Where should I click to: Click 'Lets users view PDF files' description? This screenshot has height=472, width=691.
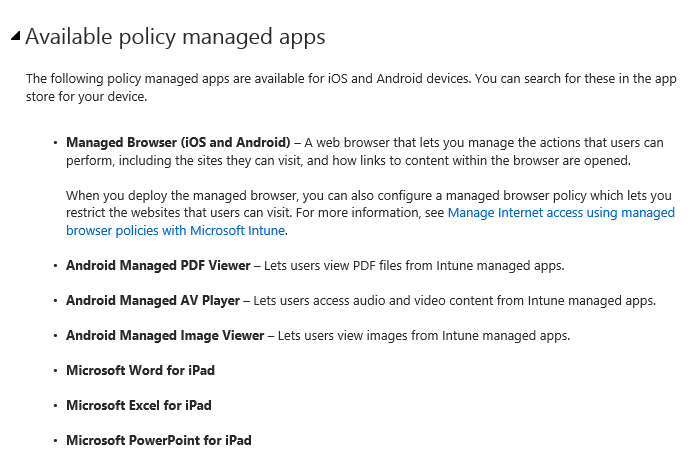[x=414, y=266]
